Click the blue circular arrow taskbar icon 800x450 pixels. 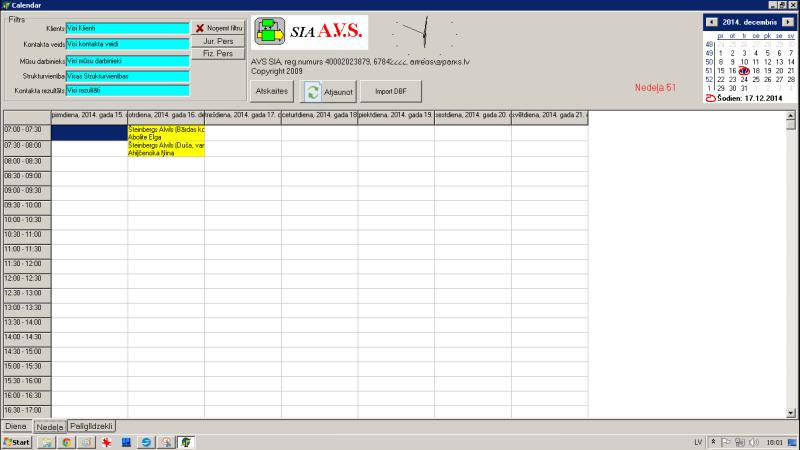click(x=146, y=442)
